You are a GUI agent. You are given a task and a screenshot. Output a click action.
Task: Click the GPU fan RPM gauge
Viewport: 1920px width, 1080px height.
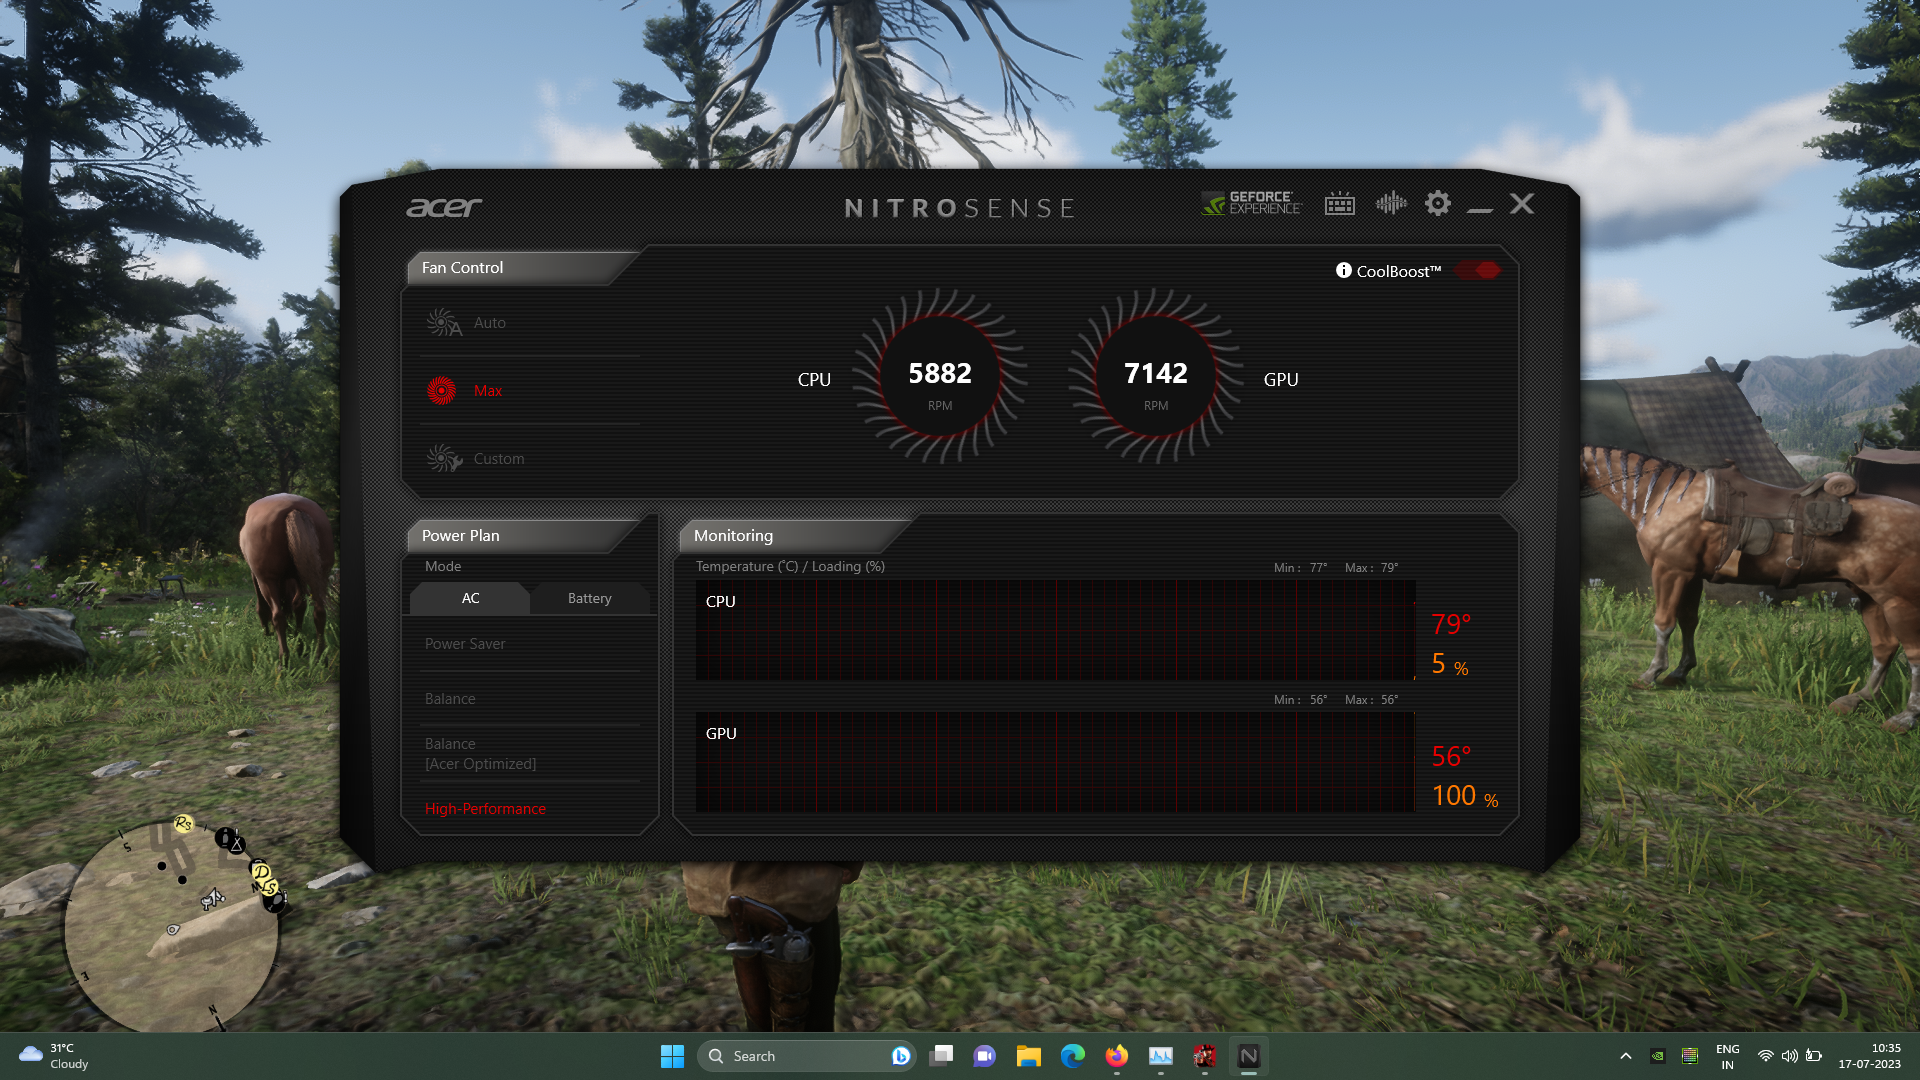(1156, 377)
